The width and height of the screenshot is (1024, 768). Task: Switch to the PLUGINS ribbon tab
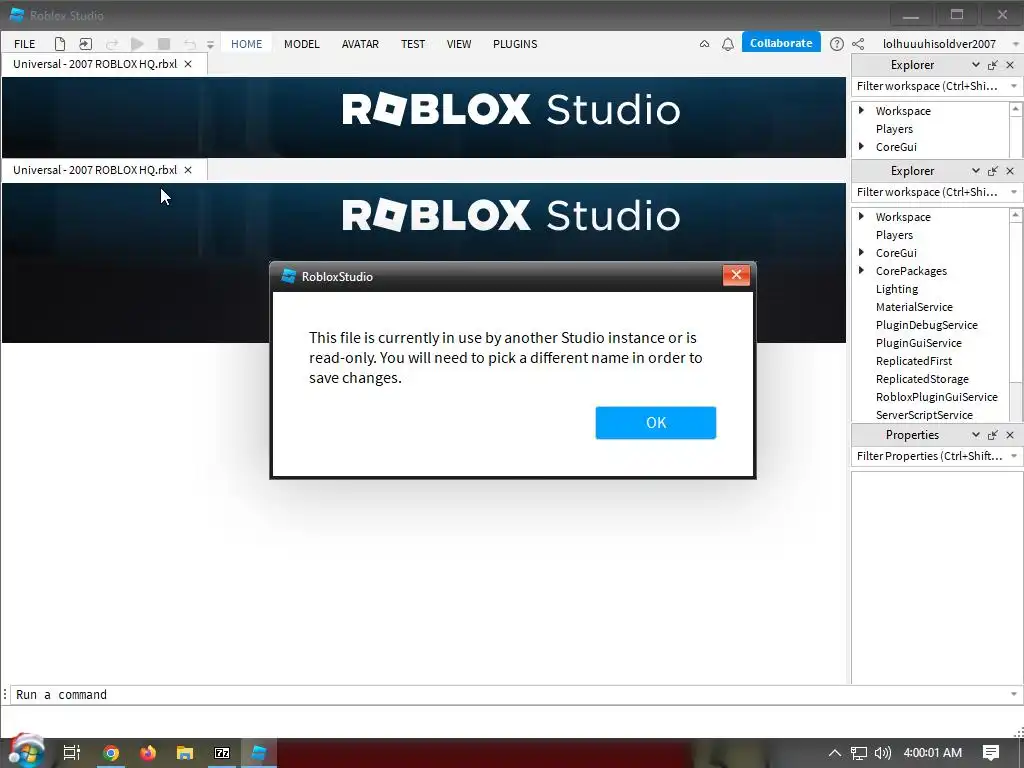click(515, 44)
